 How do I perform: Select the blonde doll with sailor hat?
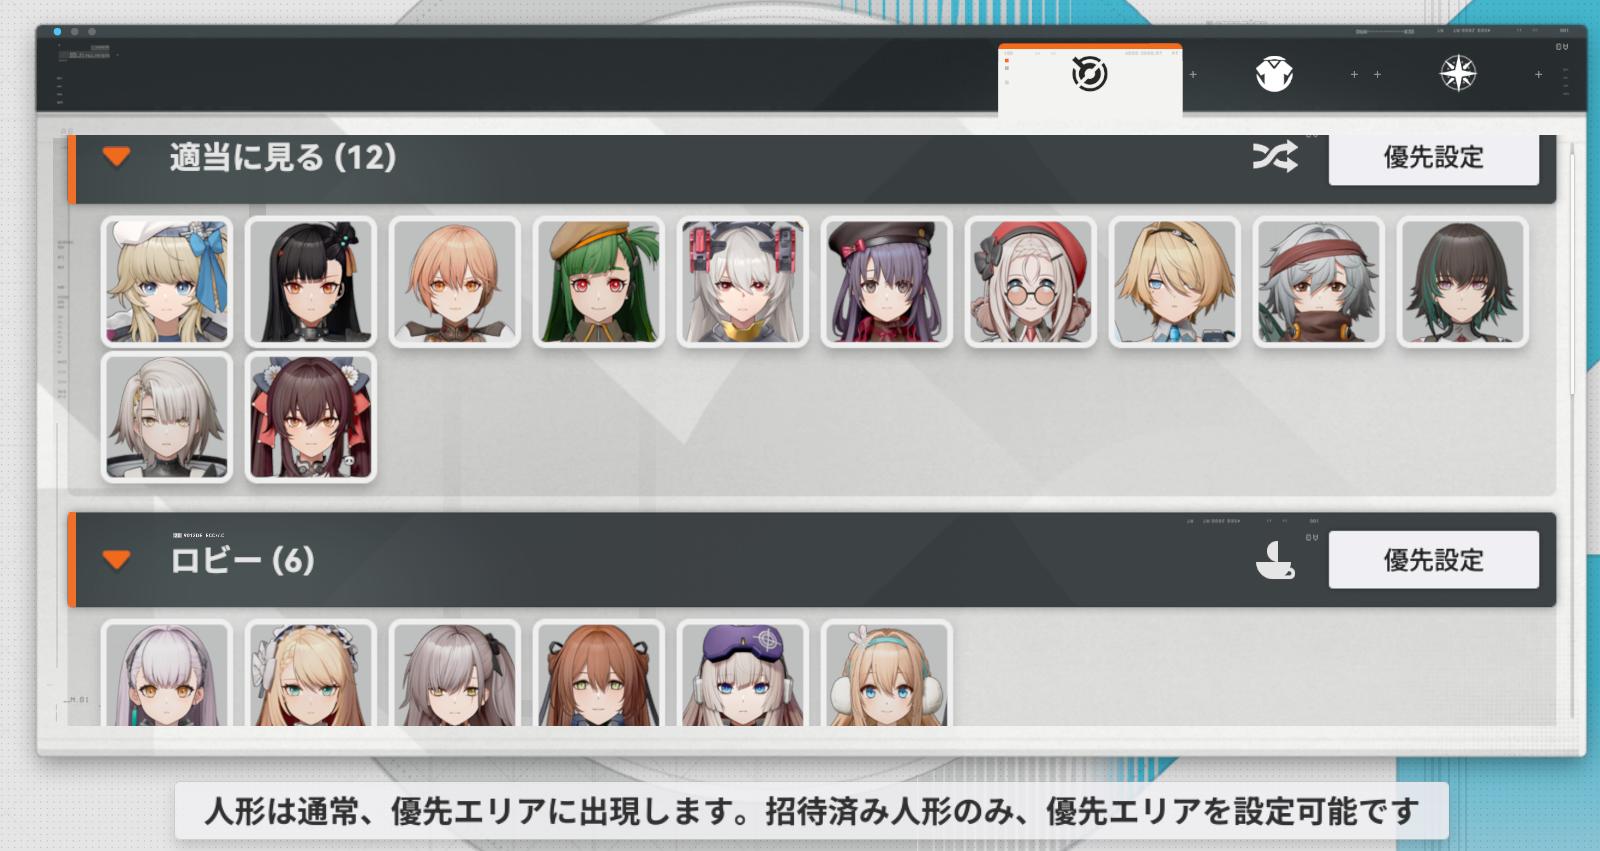pyautogui.click(x=167, y=282)
